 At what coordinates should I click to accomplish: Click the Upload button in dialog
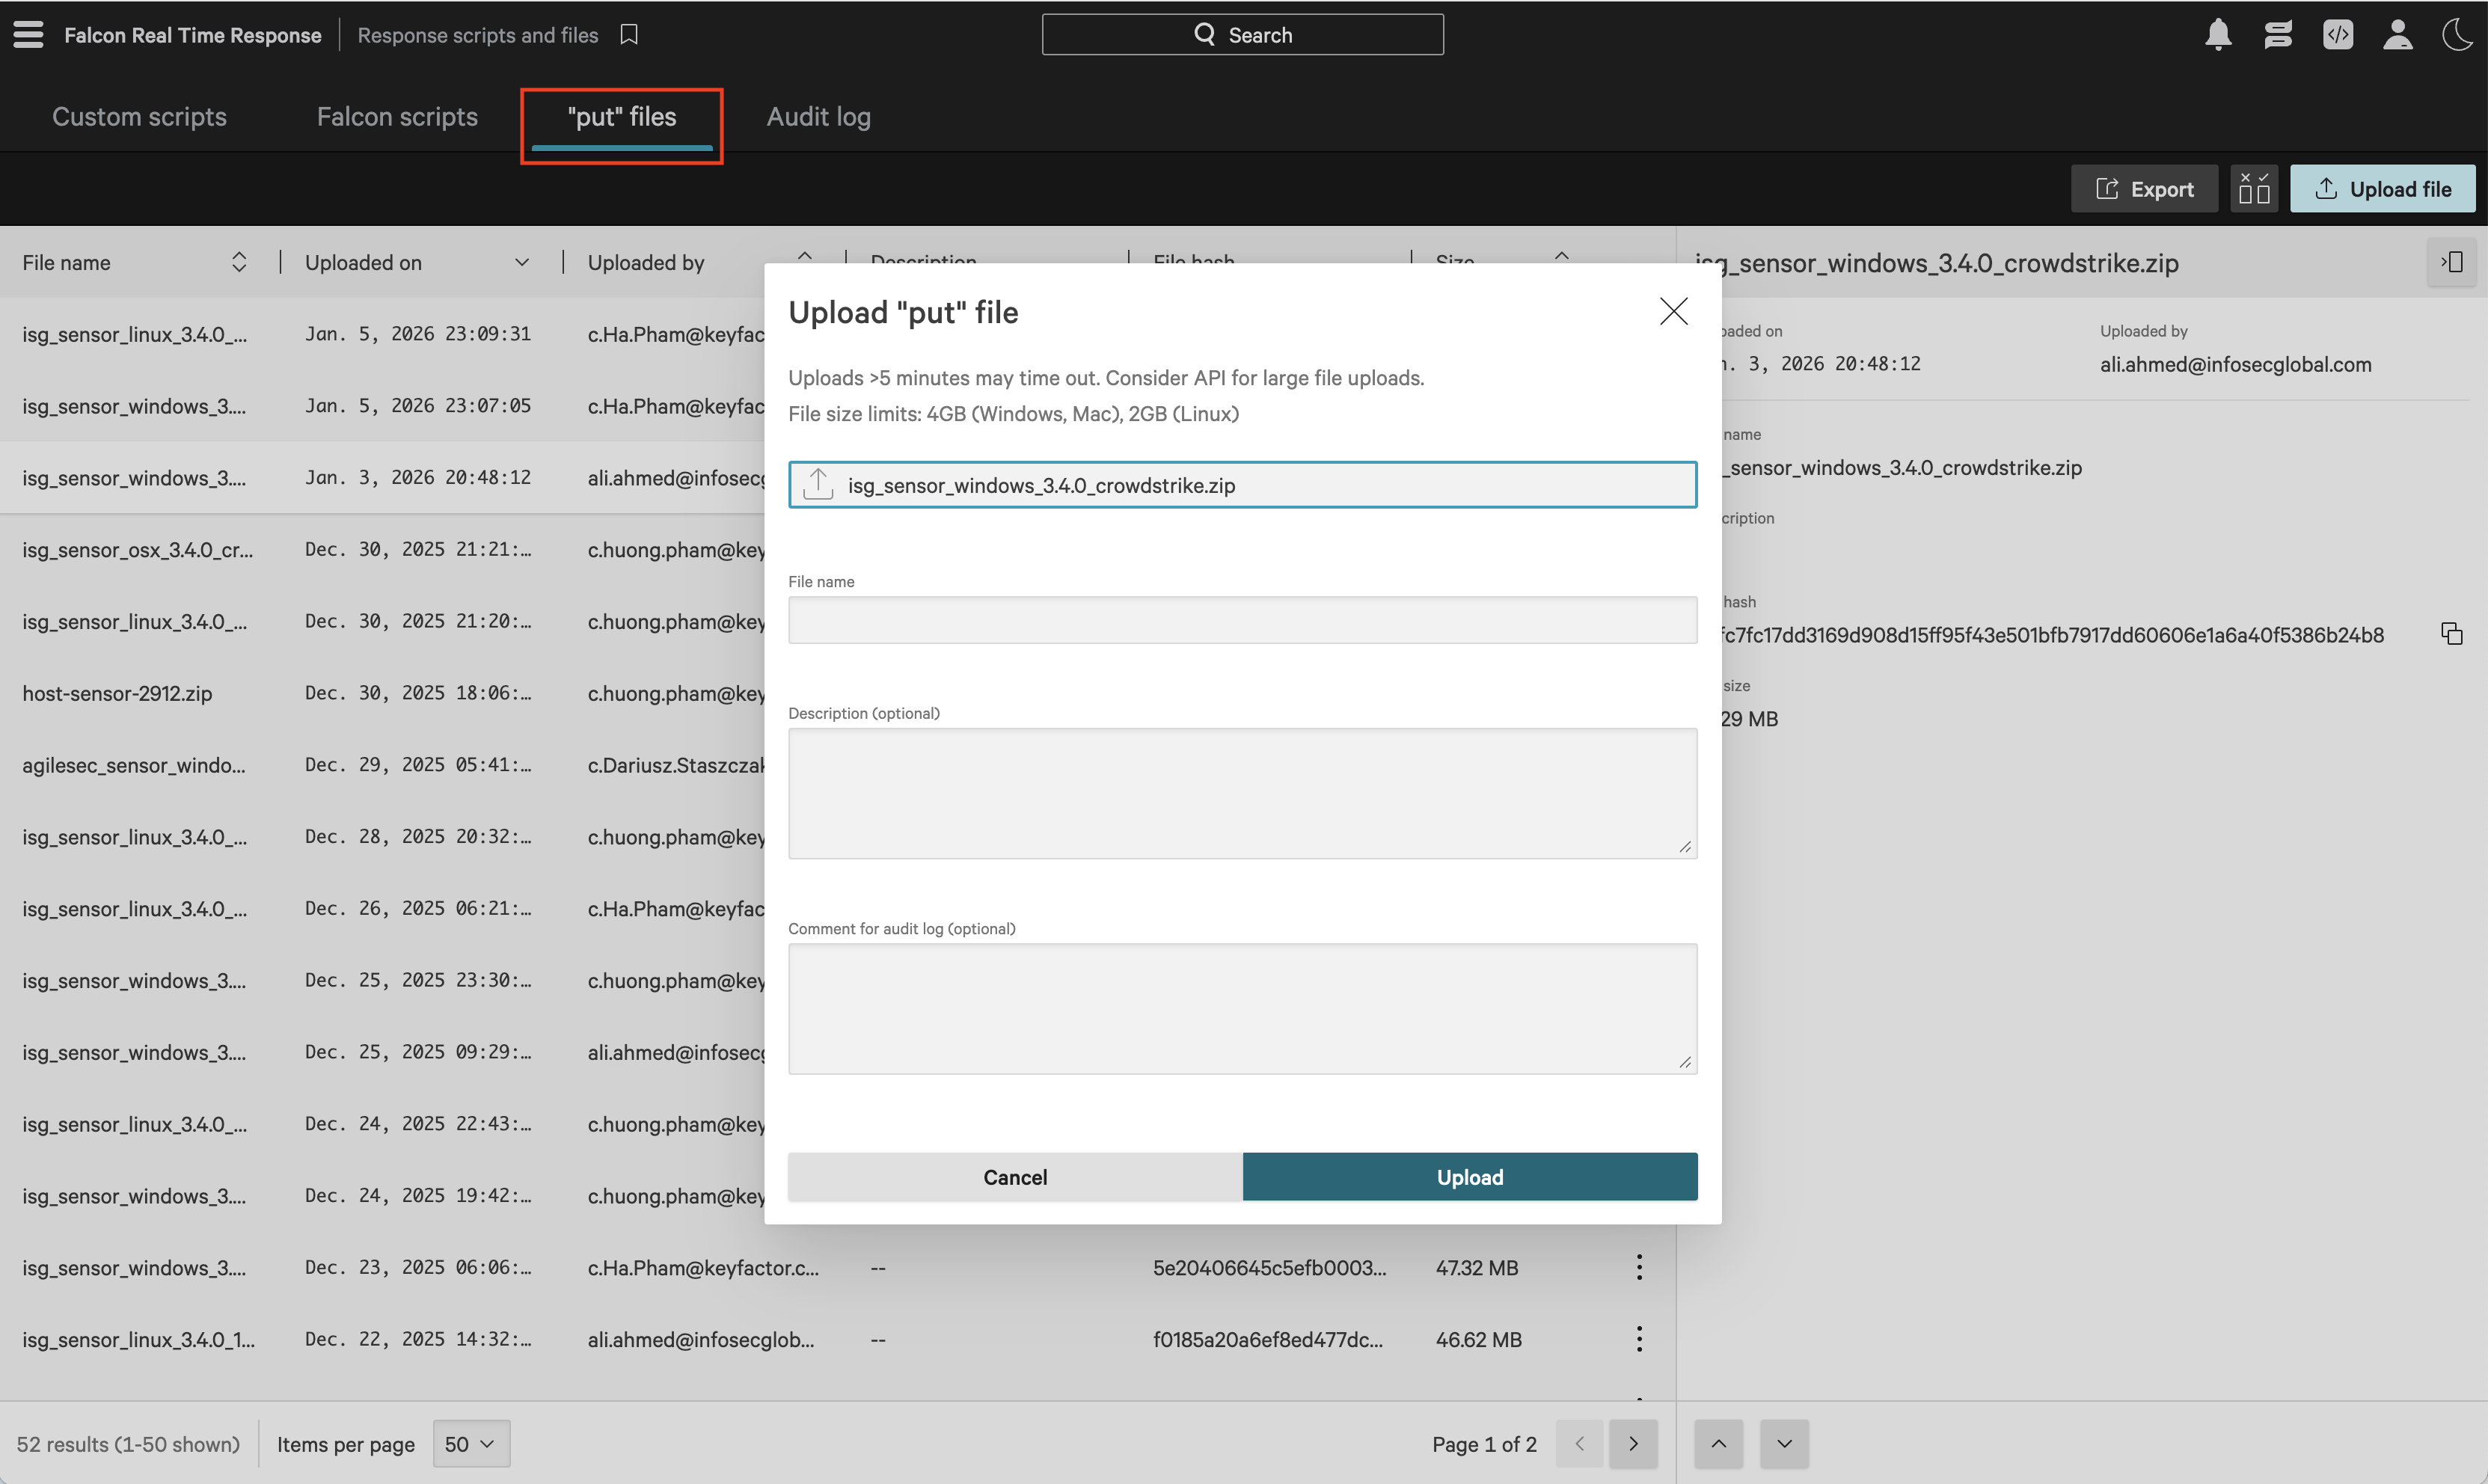click(1469, 1177)
